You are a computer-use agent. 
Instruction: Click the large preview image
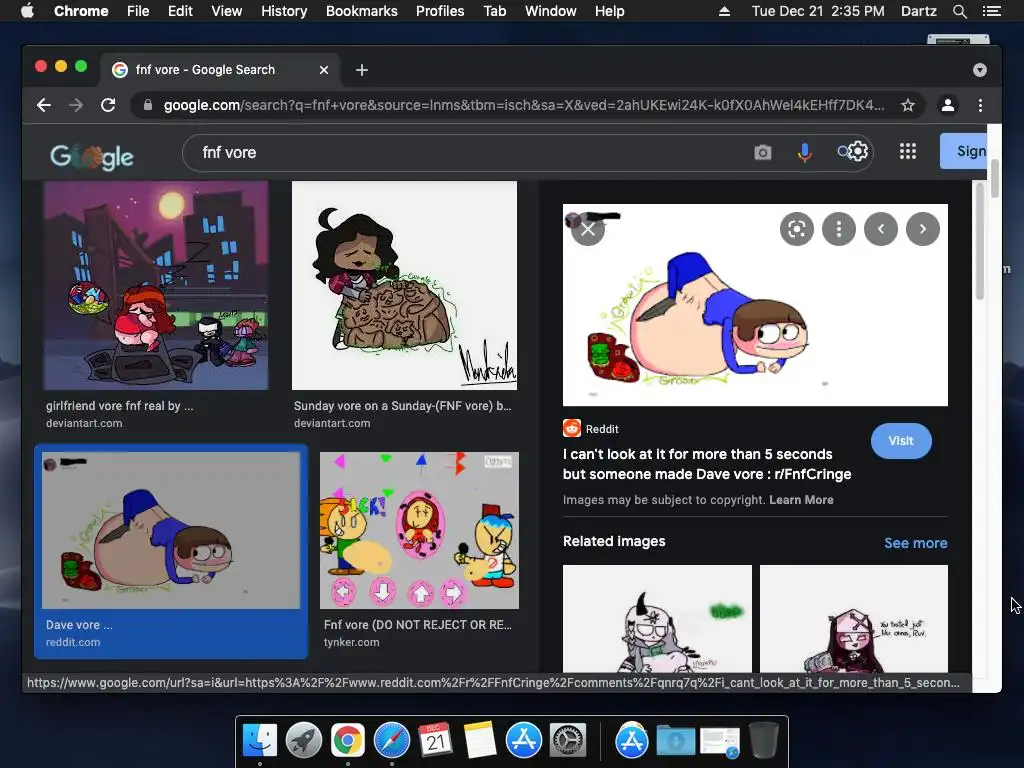pos(755,305)
